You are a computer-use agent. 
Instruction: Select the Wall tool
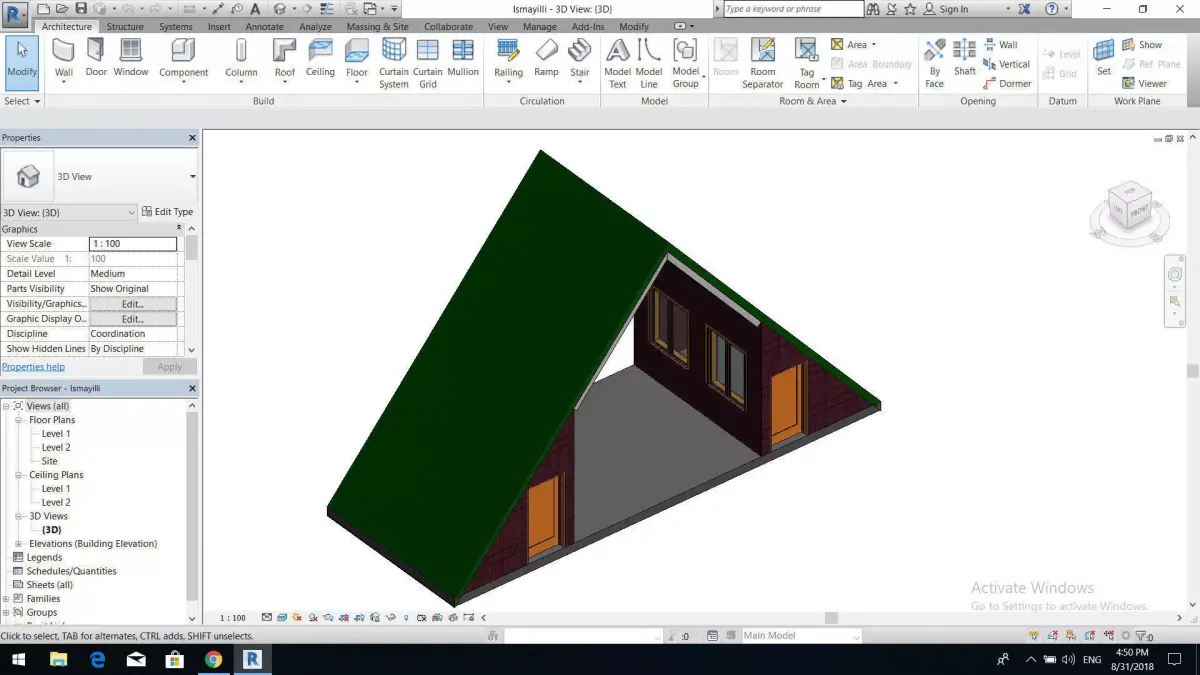click(x=63, y=58)
